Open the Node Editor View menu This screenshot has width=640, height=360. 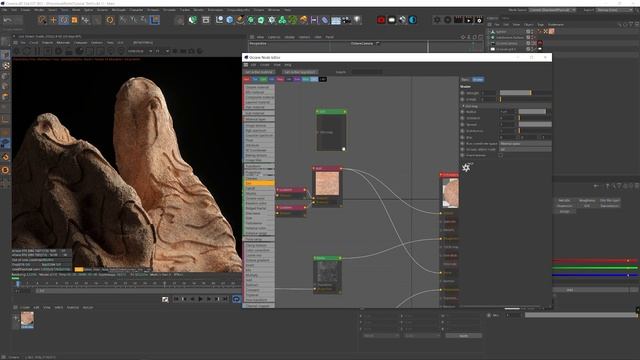pyautogui.click(x=277, y=65)
